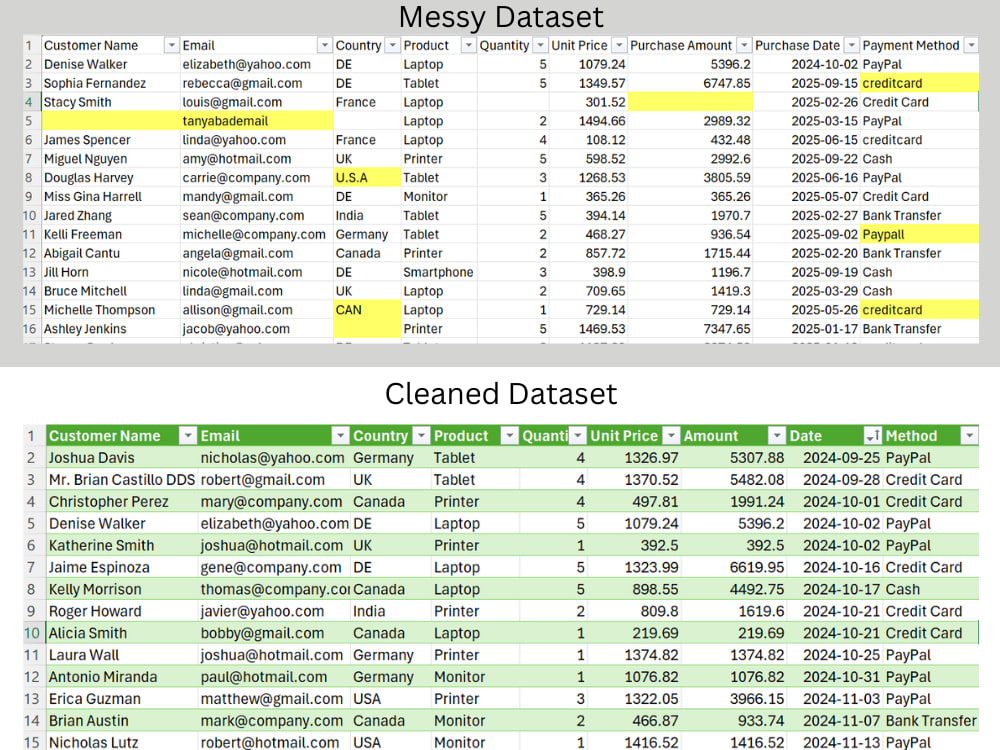The width and height of the screenshot is (1000, 750).
Task: Select '2025-02-27' purchase date cell
Action: point(806,216)
